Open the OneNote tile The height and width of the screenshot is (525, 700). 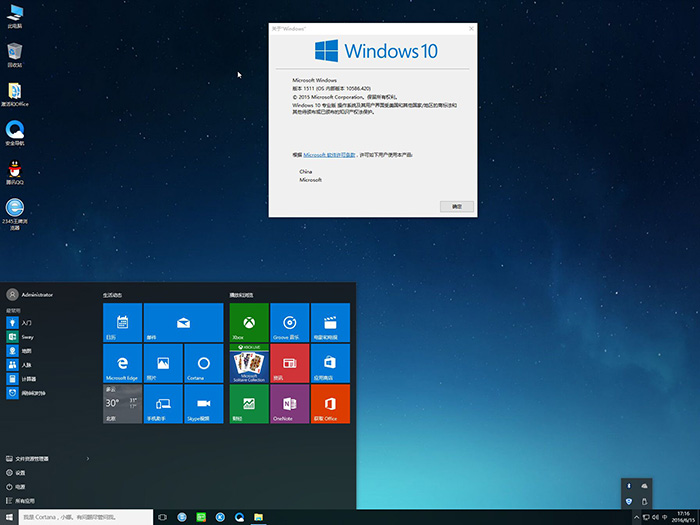click(x=290, y=403)
